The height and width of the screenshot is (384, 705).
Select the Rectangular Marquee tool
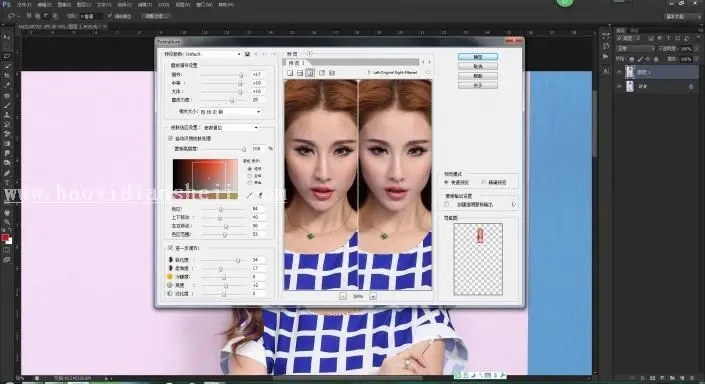[6, 47]
